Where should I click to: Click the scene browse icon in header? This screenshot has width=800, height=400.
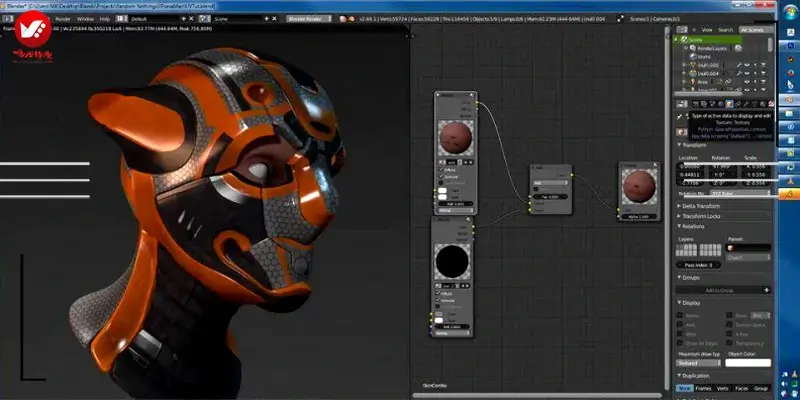point(205,18)
